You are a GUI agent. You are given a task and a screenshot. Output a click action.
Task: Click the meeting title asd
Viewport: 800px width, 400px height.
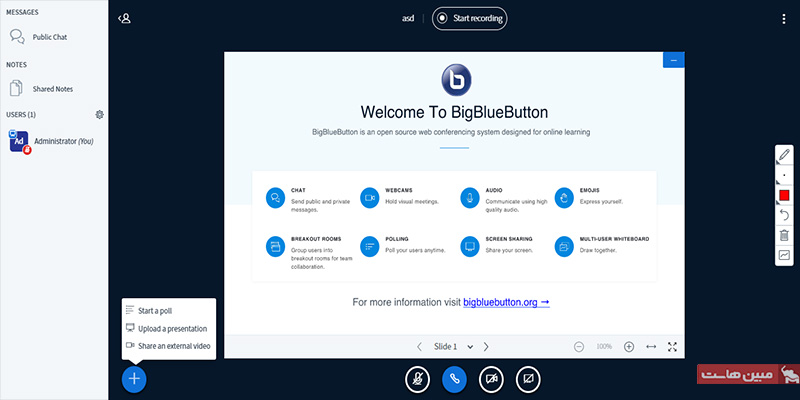pos(408,19)
